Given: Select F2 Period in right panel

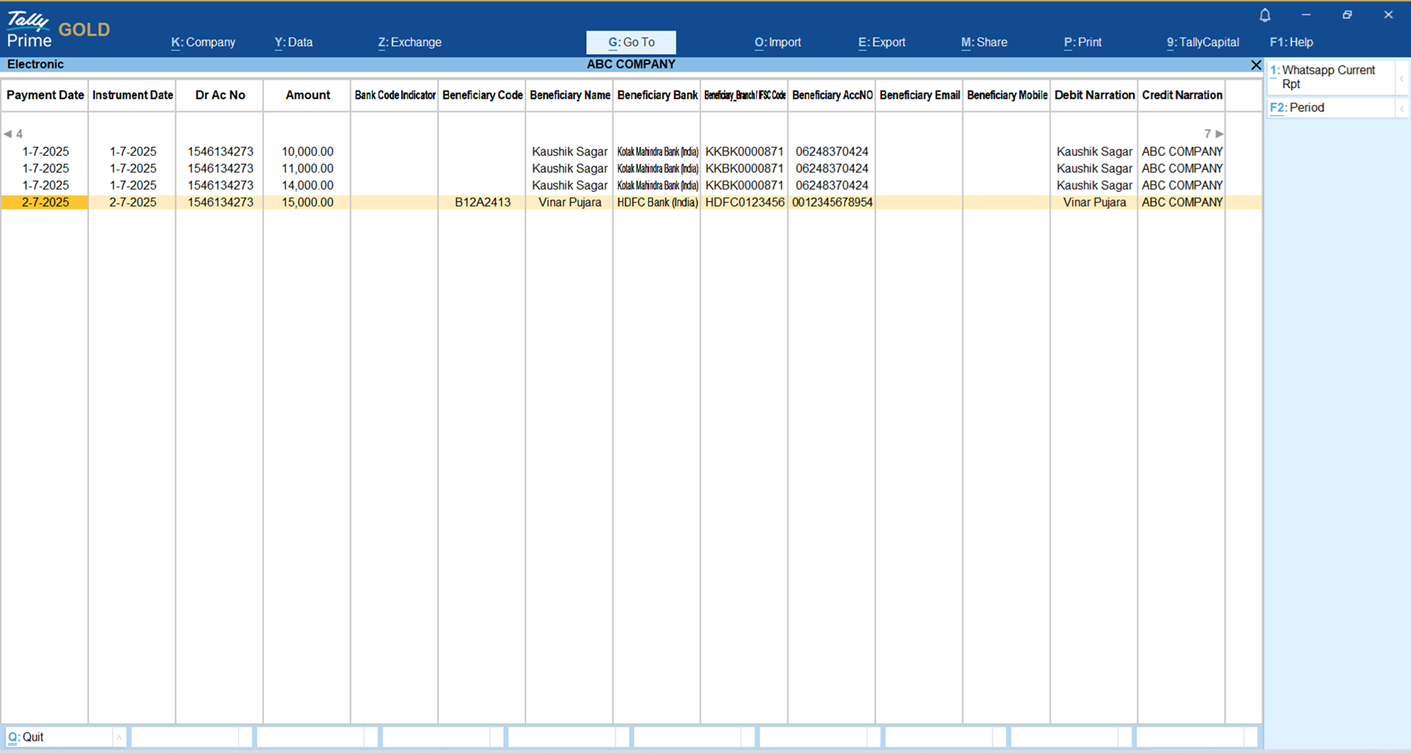Looking at the screenshot, I should [x=1330, y=108].
